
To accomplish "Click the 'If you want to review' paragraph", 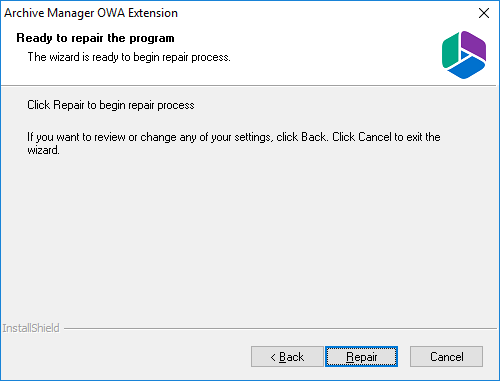I will (x=234, y=143).
